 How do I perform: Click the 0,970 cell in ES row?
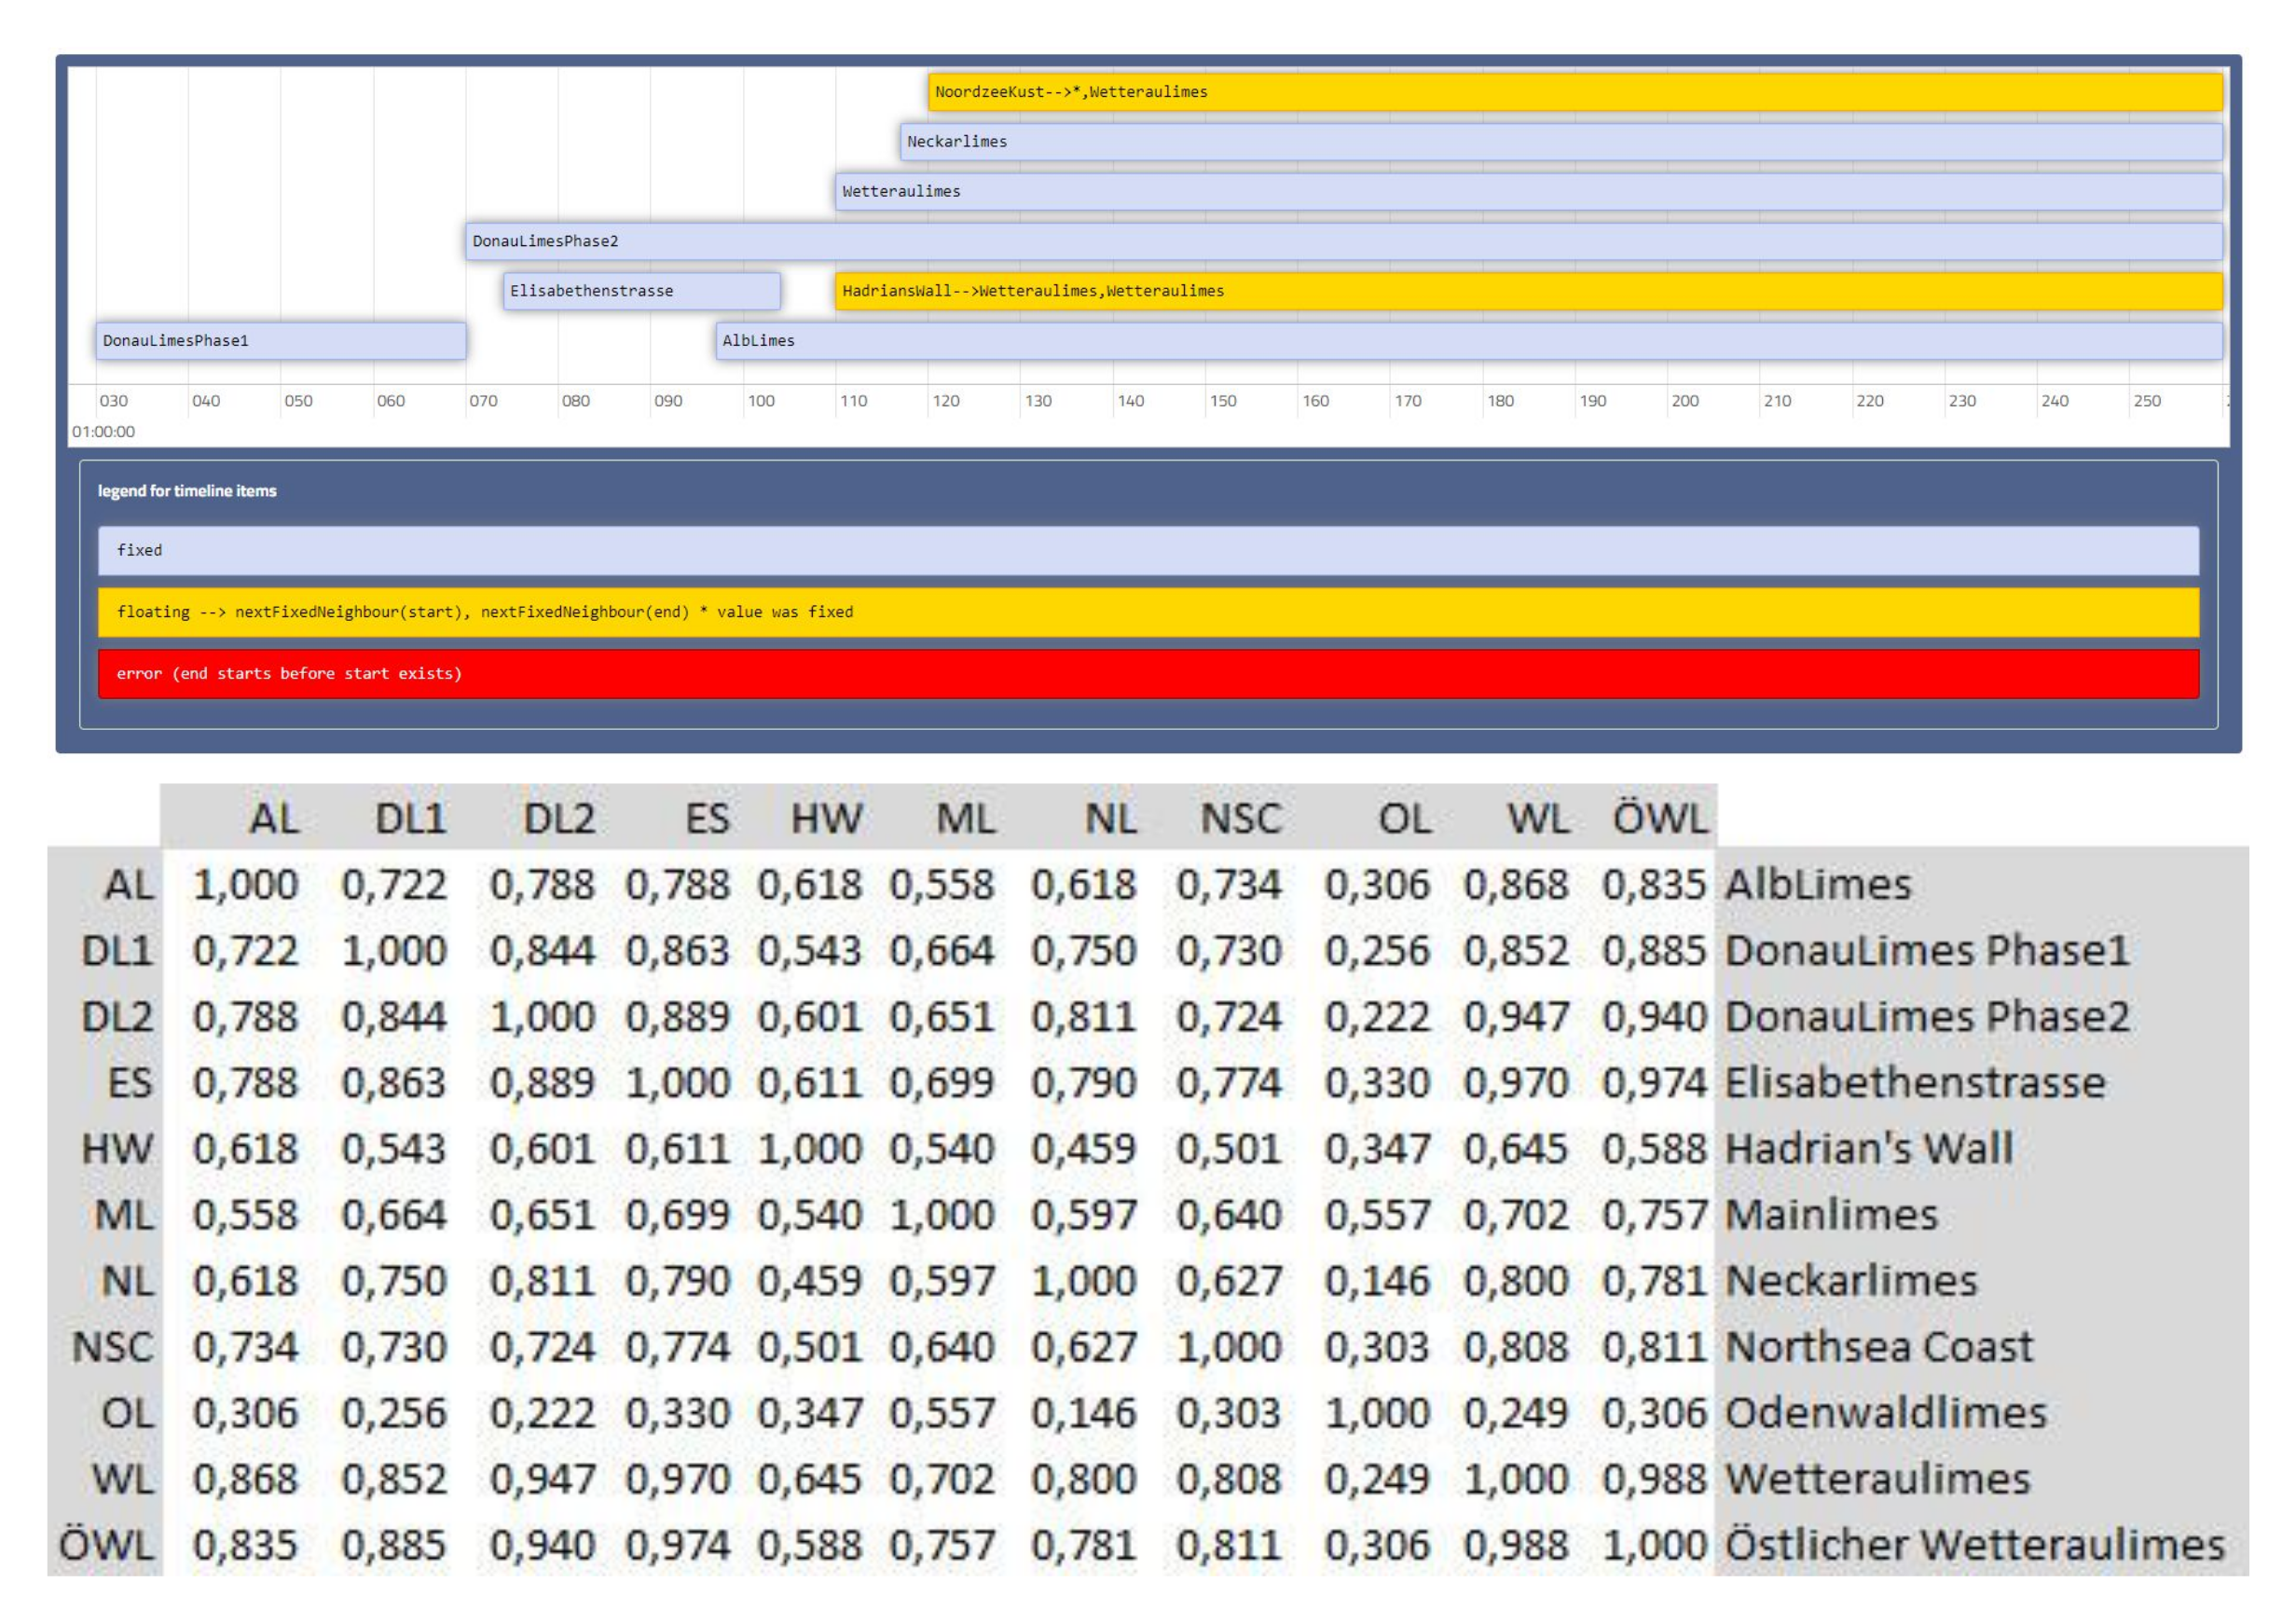1516,1083
